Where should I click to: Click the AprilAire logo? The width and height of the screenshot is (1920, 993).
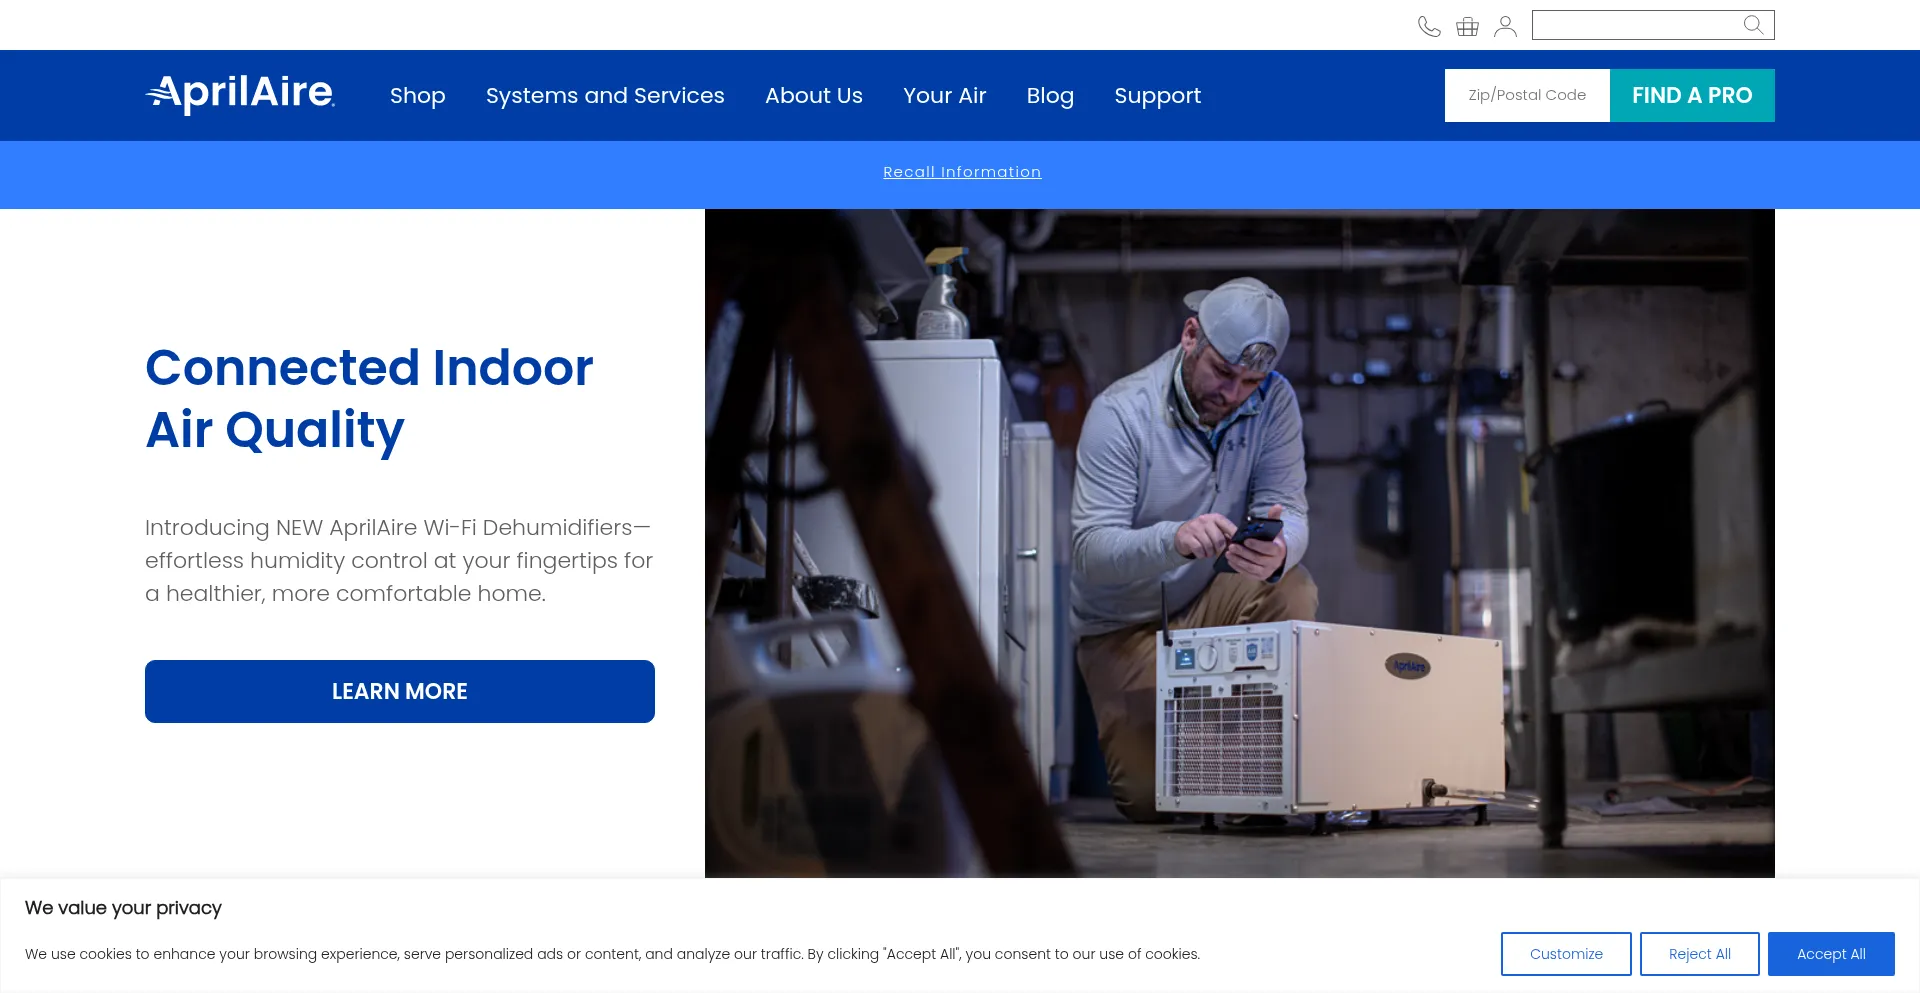point(240,94)
